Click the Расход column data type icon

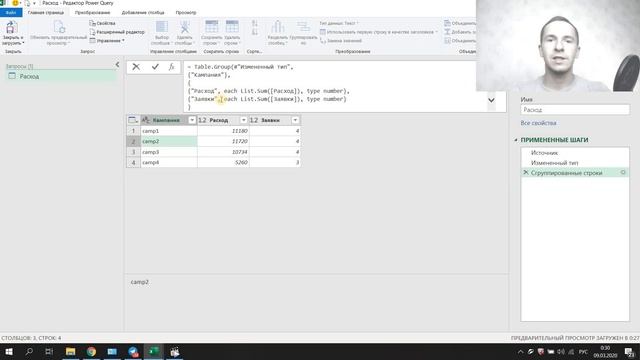pos(202,120)
